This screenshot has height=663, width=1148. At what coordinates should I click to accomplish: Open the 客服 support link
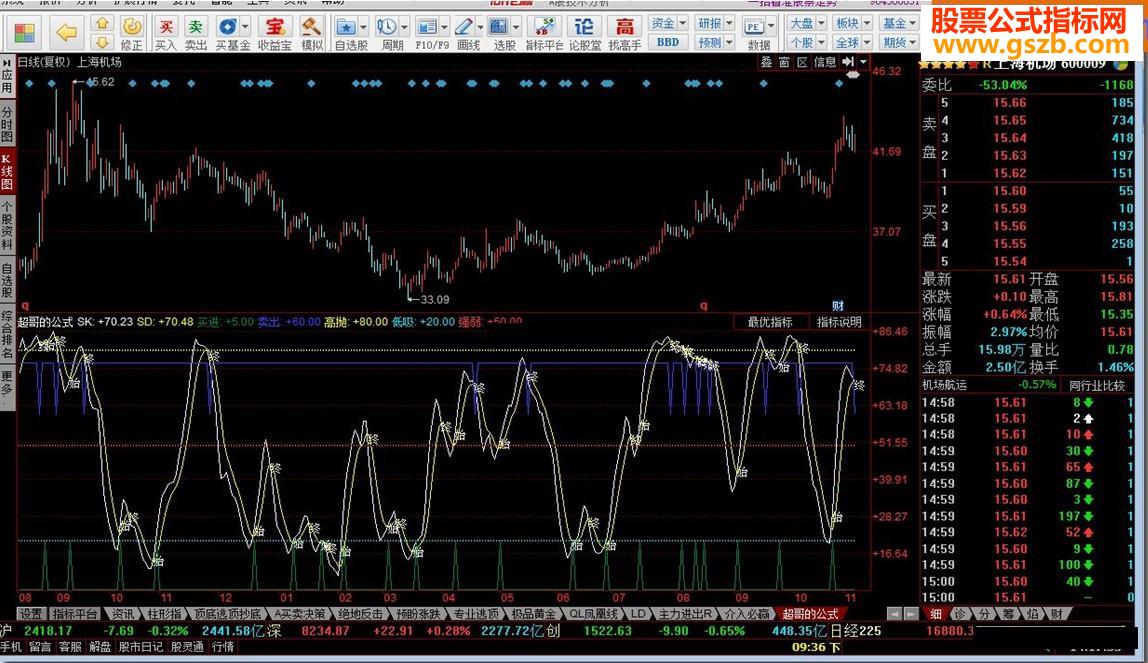(70, 647)
